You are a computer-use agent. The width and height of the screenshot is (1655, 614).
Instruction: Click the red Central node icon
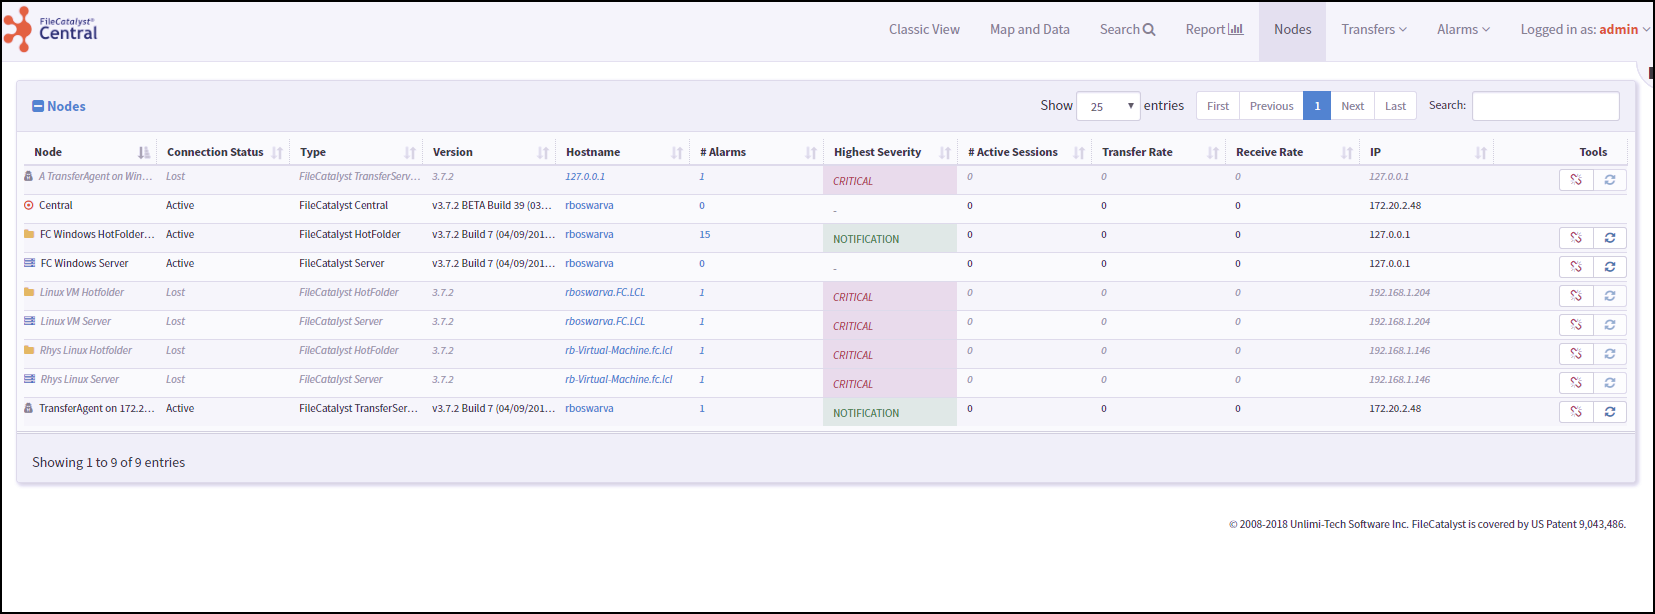[x=29, y=205]
